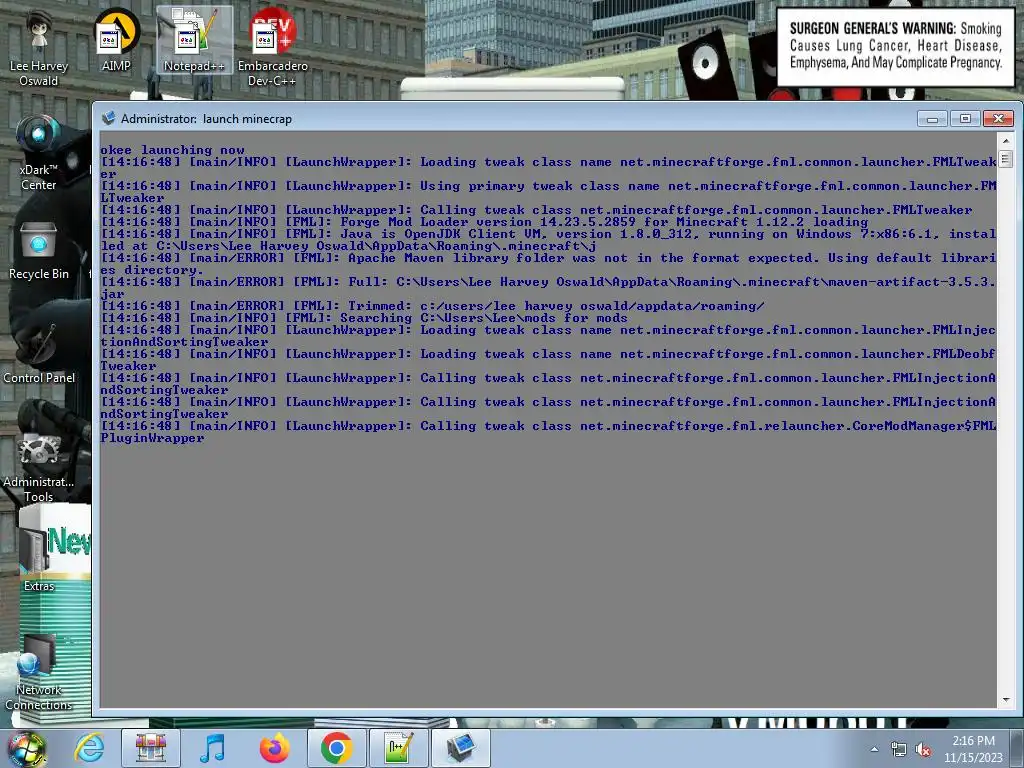Click the console scrollbar down arrow
The height and width of the screenshot is (768, 1024).
pos(1006,699)
